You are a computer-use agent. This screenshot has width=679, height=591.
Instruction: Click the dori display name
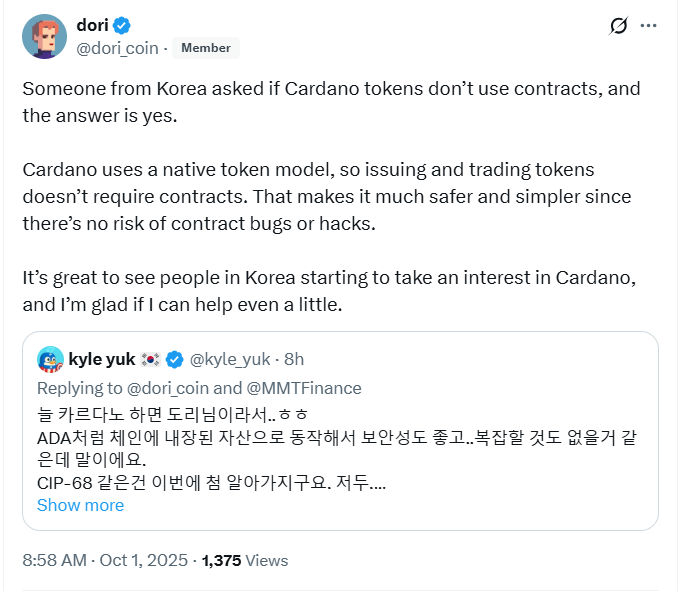click(x=92, y=25)
